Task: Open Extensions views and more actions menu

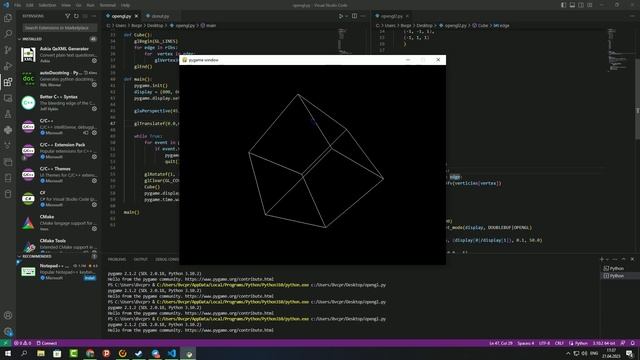Action: point(94,16)
